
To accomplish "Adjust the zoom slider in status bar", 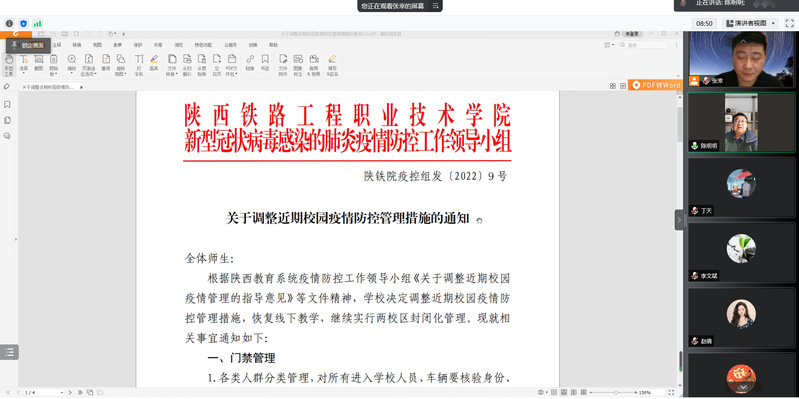I will tap(616, 392).
